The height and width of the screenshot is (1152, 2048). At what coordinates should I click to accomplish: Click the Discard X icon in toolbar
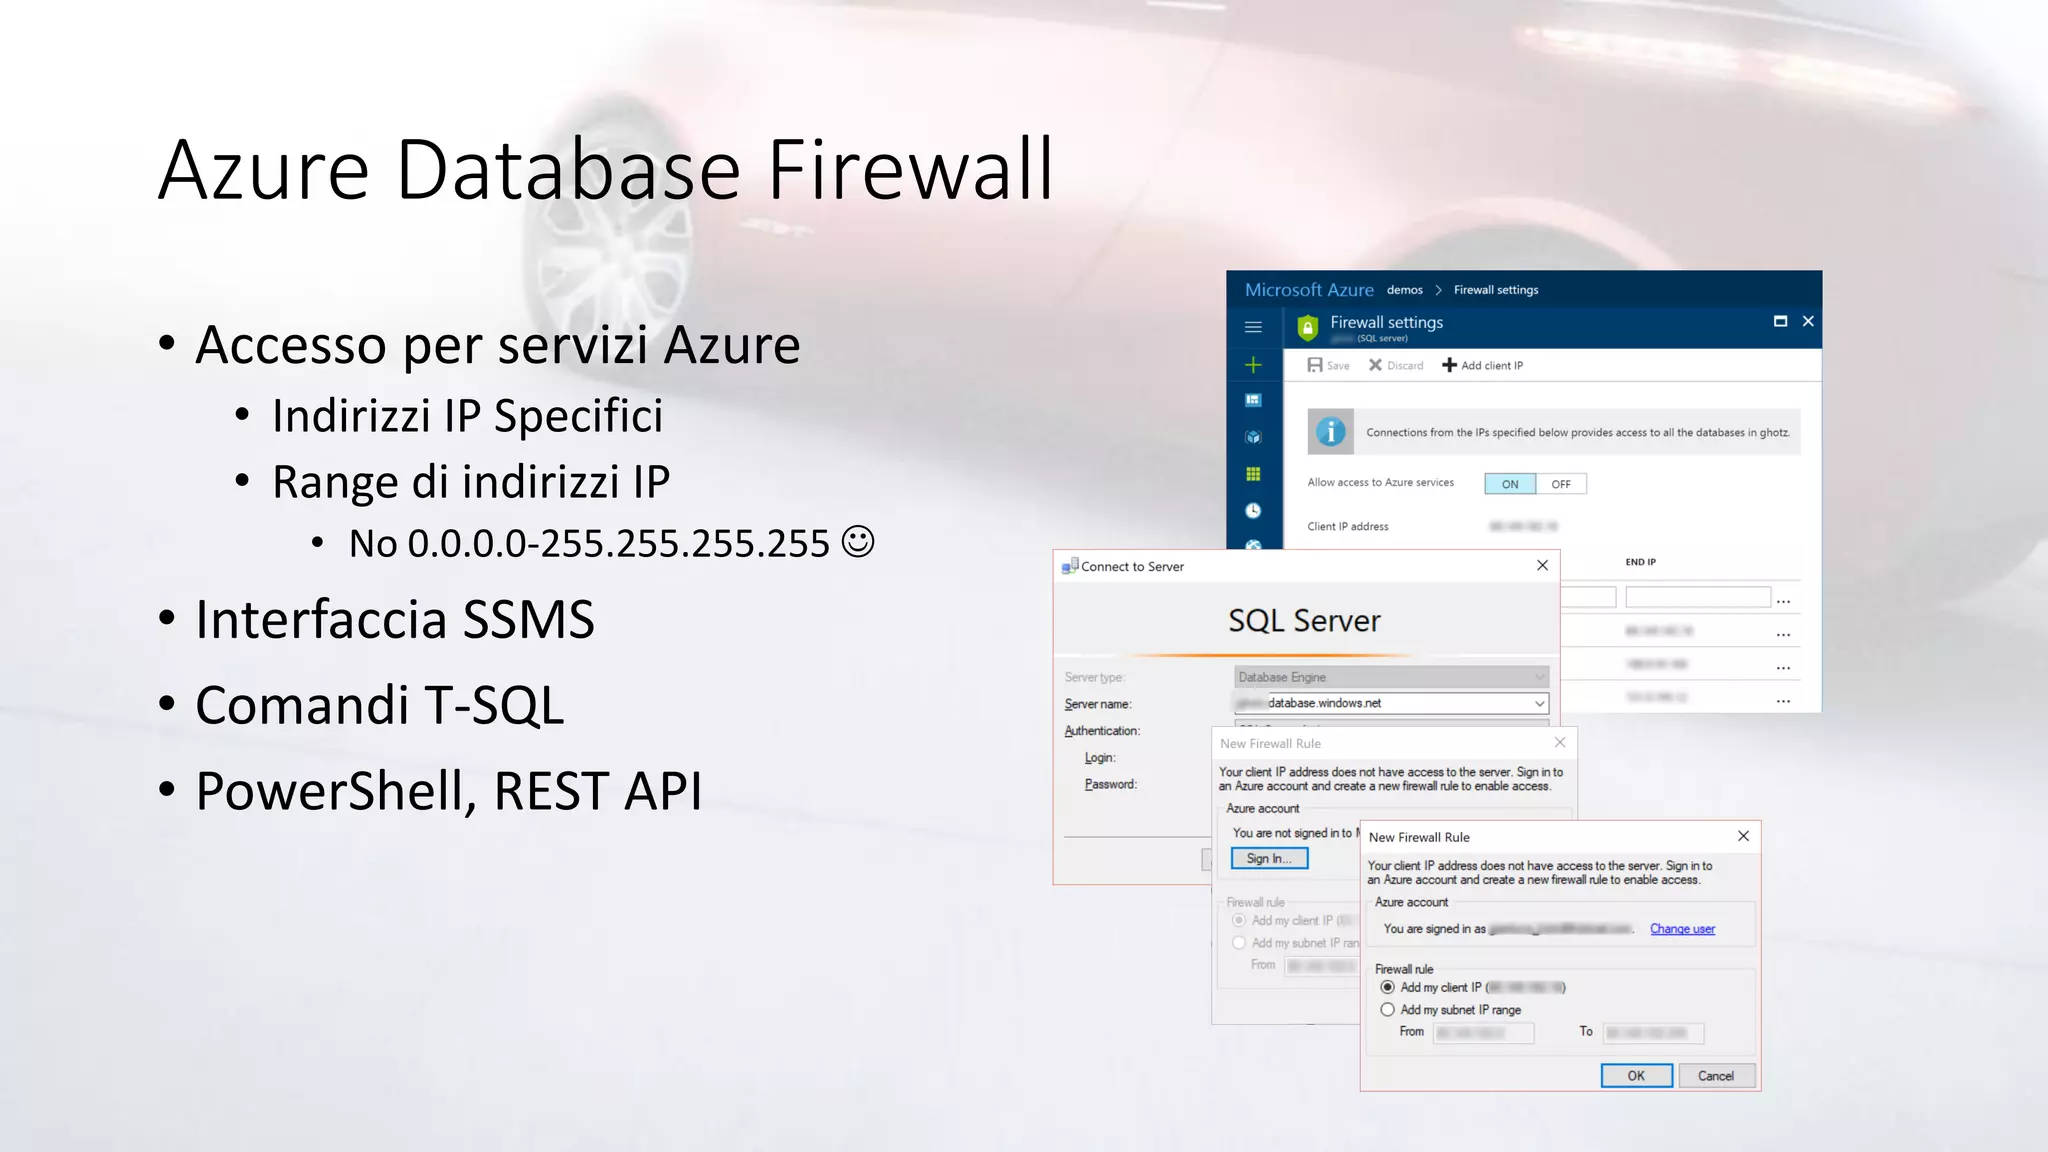[x=1375, y=365]
